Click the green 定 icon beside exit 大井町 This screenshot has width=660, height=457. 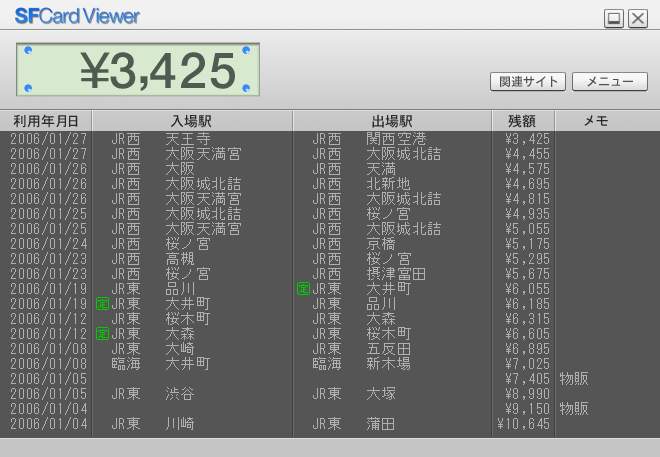point(303,289)
